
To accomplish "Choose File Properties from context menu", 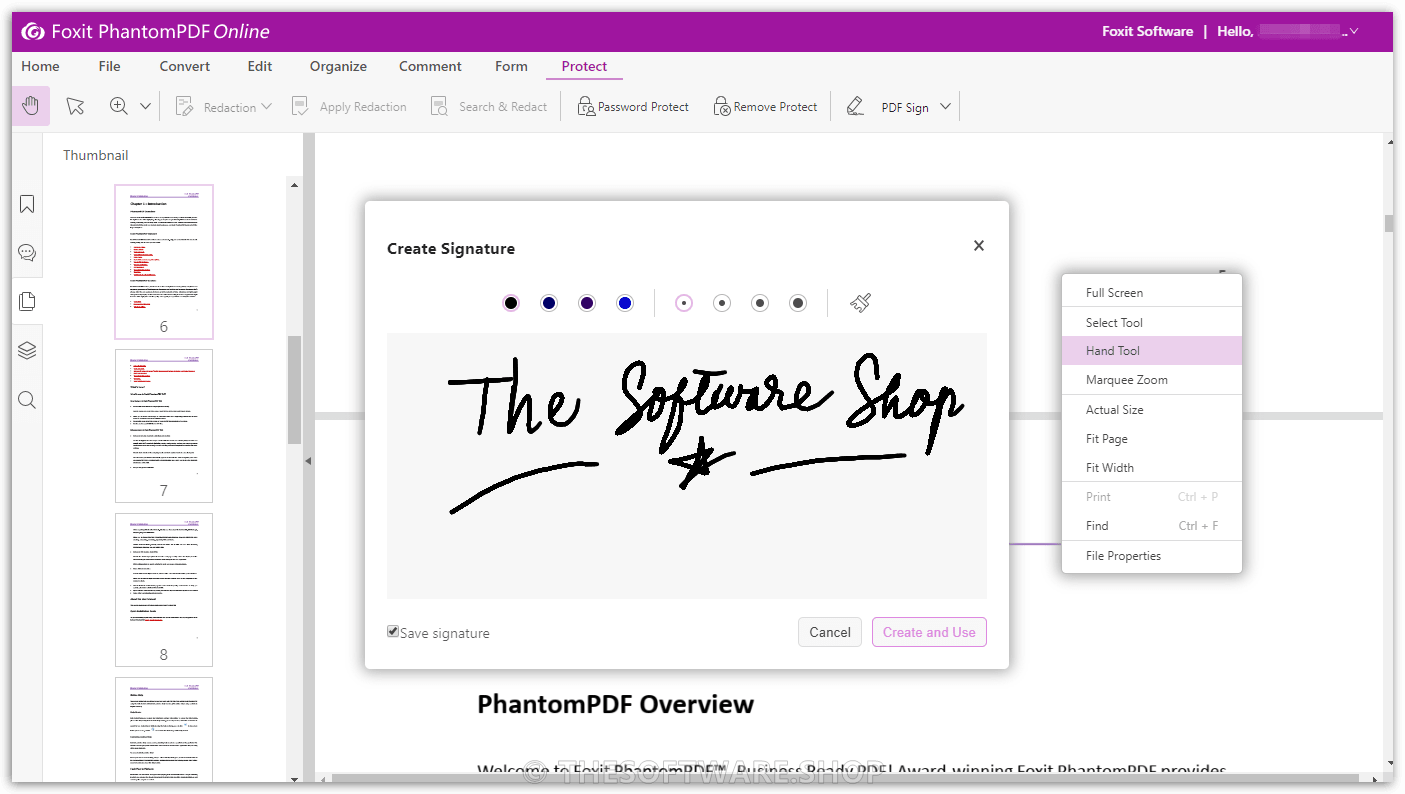I will (x=1152, y=556).
